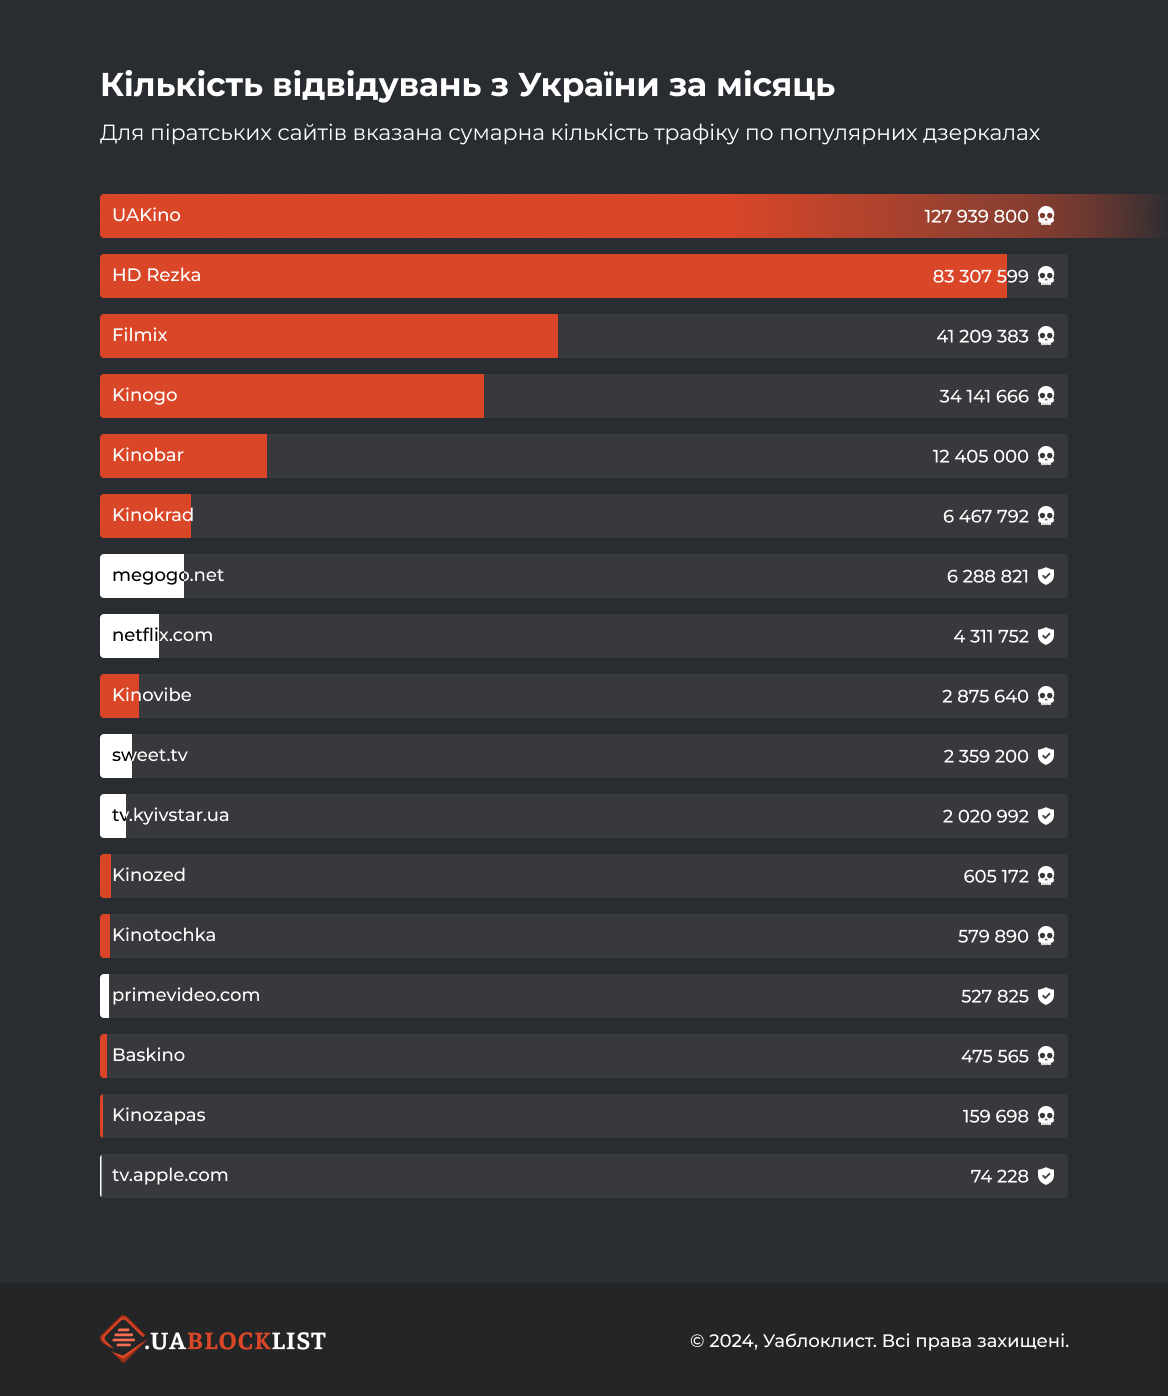Select the Filmix bar label
1168x1396 pixels.
pos(140,335)
